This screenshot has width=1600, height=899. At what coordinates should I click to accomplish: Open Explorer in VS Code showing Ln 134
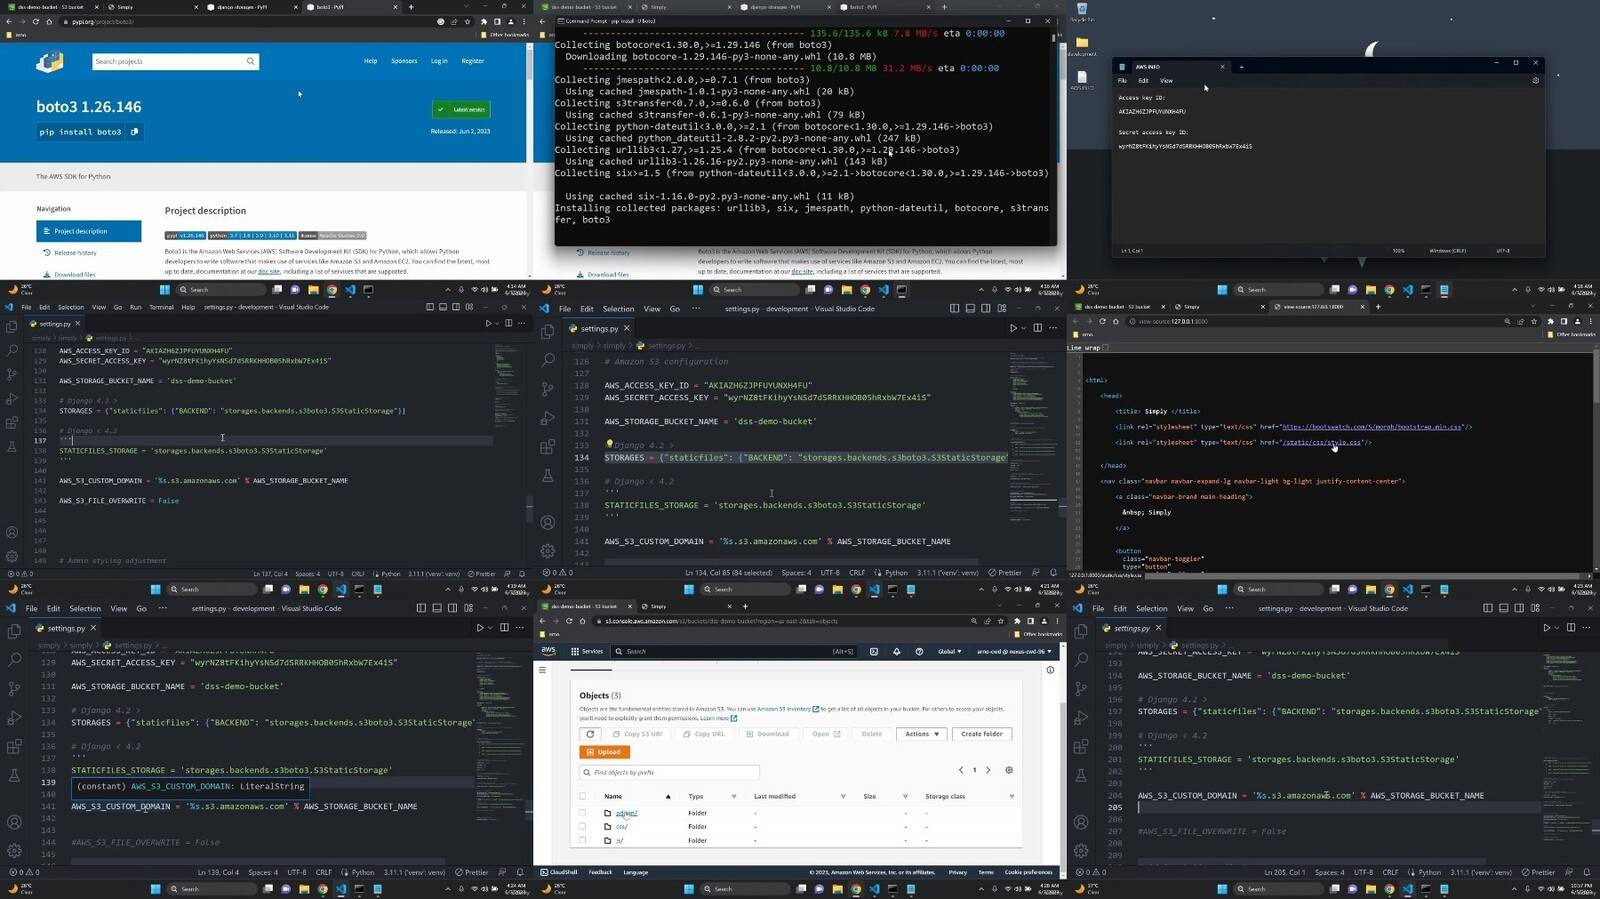coord(547,330)
